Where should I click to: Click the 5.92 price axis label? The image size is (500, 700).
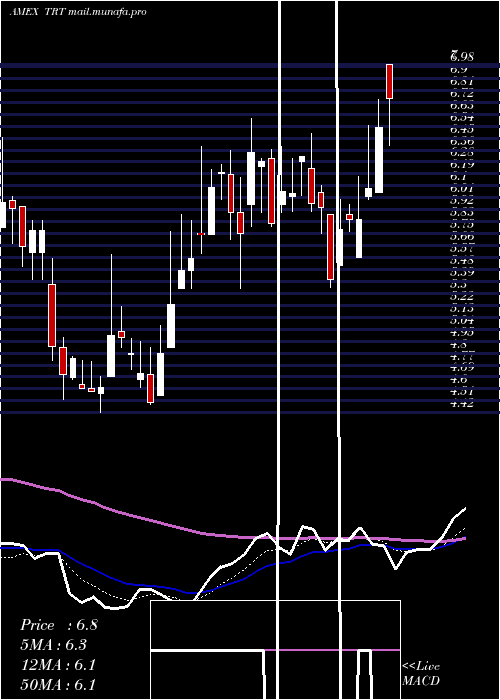pyautogui.click(x=462, y=200)
